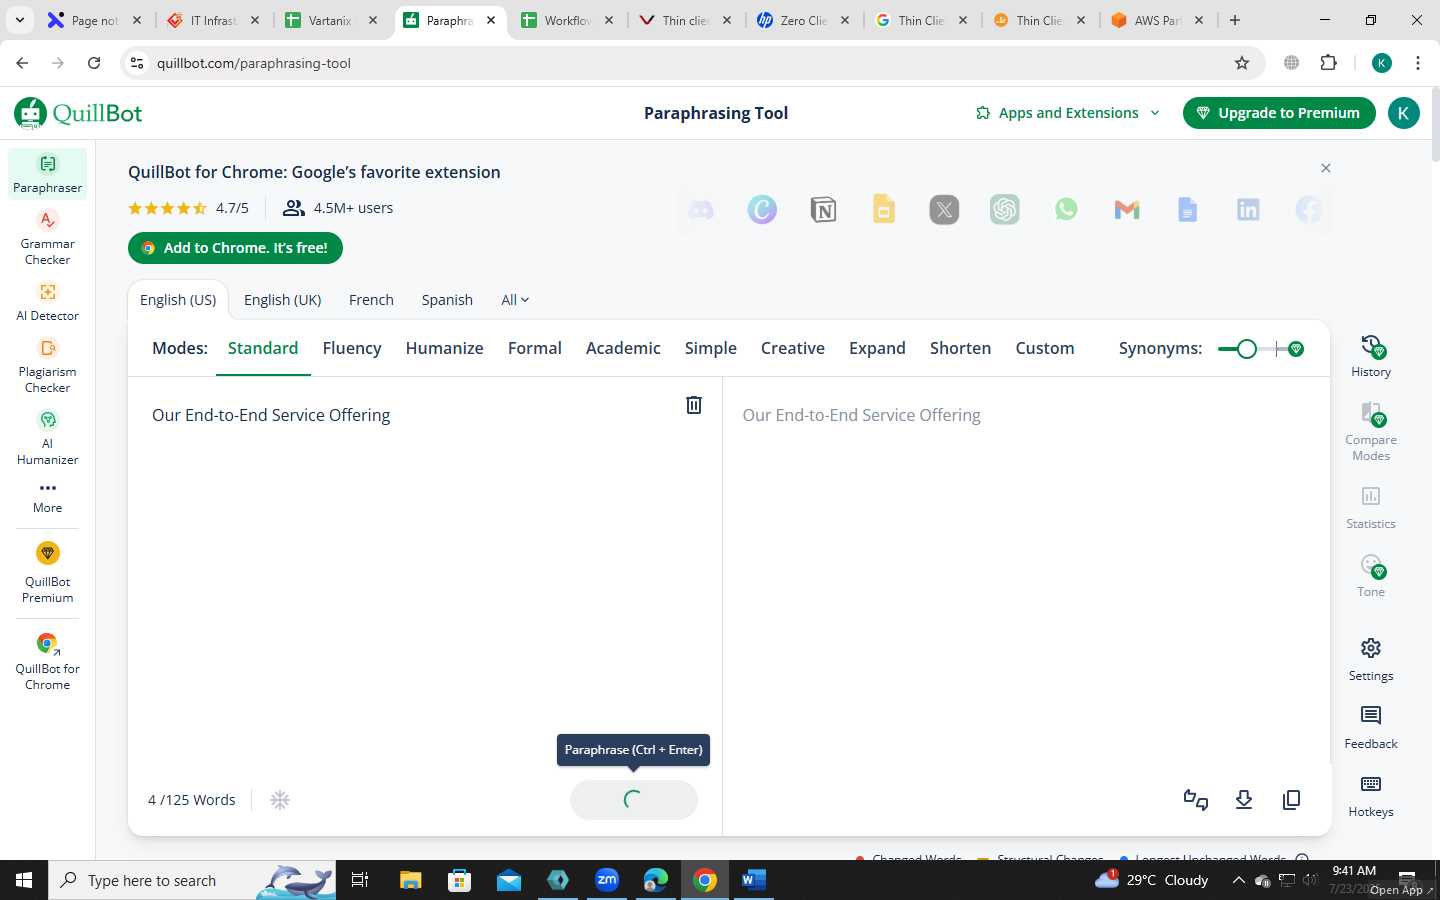
Task: Download the paraphrased output
Action: [1244, 800]
